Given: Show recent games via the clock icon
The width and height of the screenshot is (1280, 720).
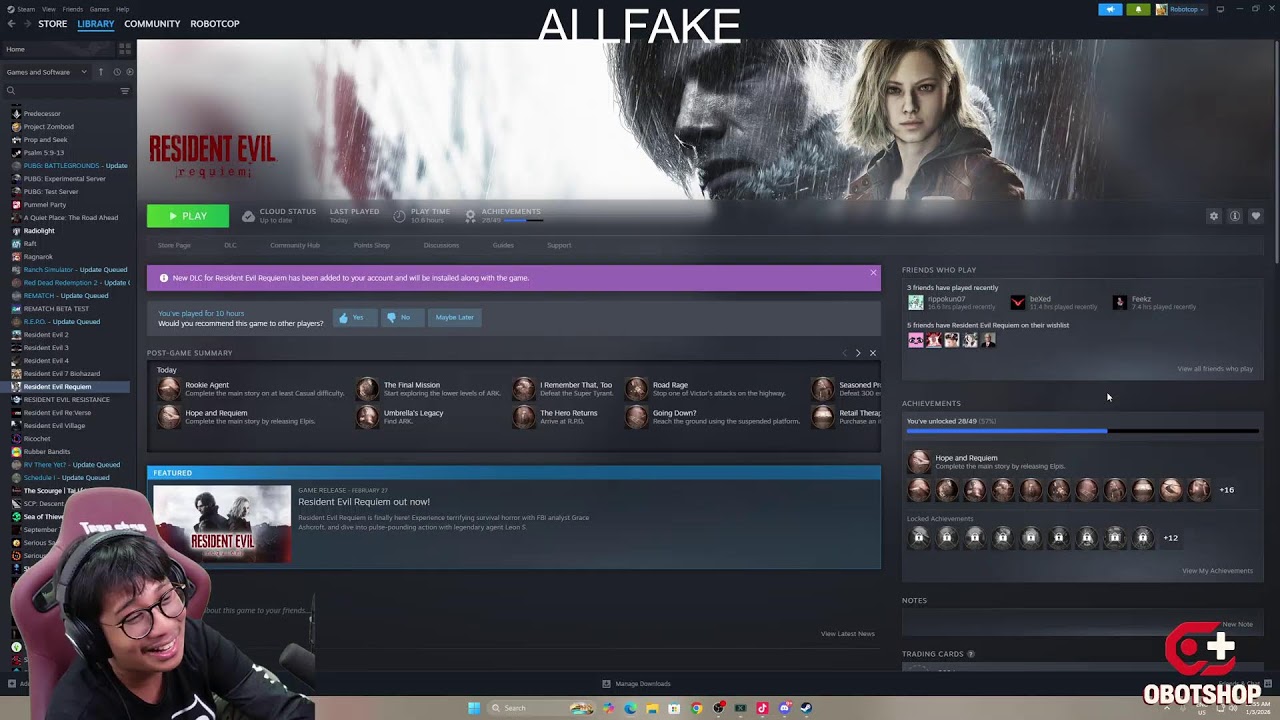Looking at the screenshot, I should (116, 72).
